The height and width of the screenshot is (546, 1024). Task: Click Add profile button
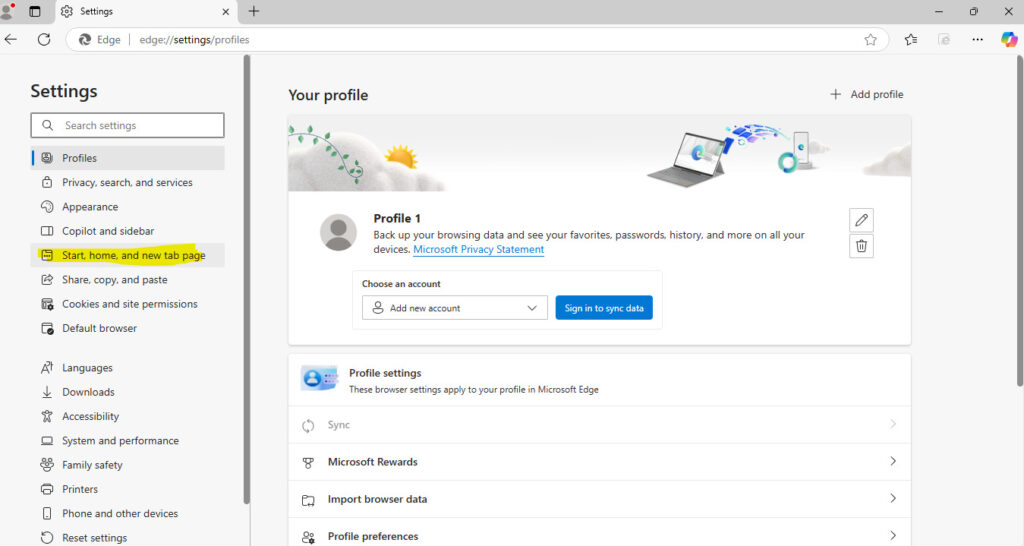click(x=867, y=94)
